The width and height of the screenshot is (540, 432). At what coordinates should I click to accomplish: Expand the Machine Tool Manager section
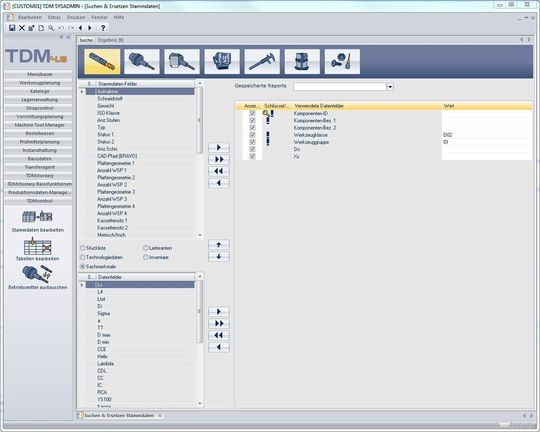point(39,125)
